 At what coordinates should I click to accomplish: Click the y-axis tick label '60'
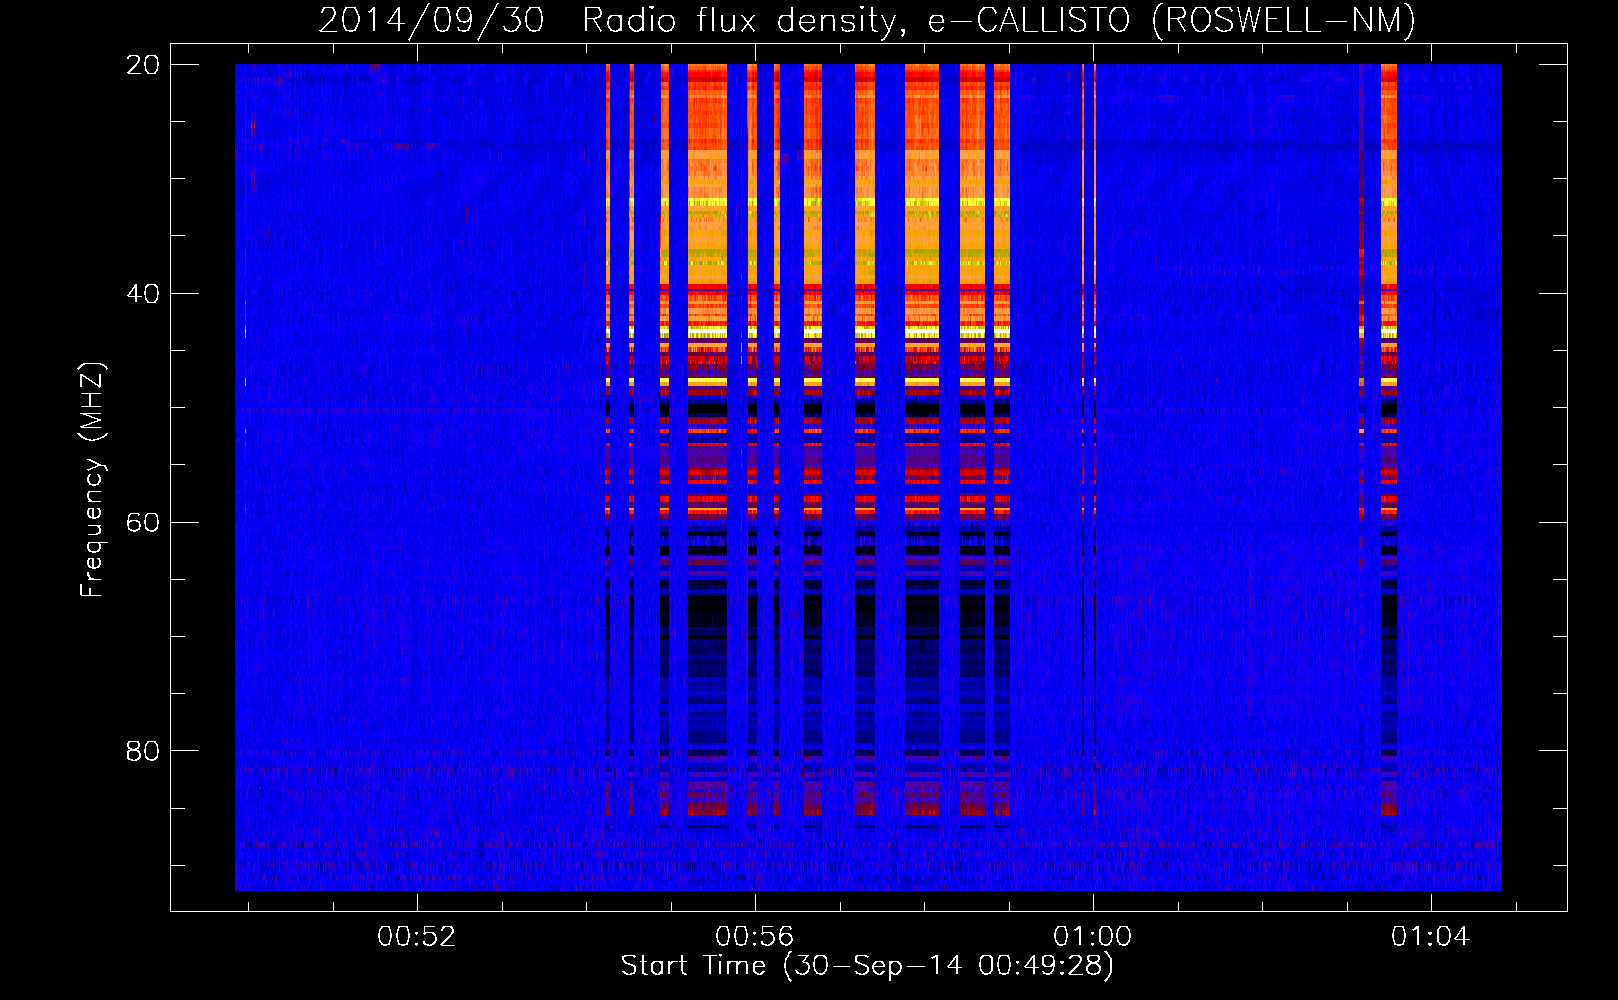pos(143,522)
